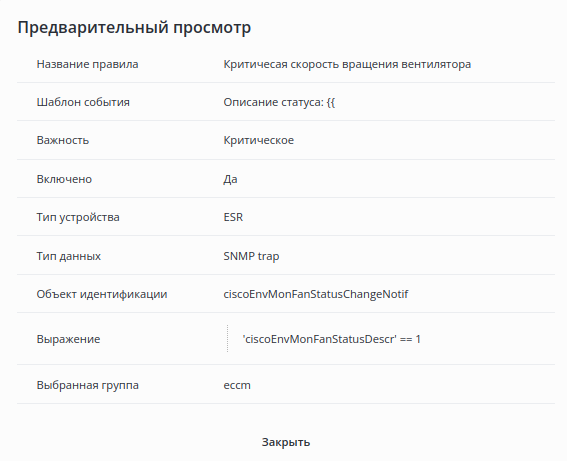Click the Критическое severity value
Screen dimensions: 567x461
[x=259, y=140]
